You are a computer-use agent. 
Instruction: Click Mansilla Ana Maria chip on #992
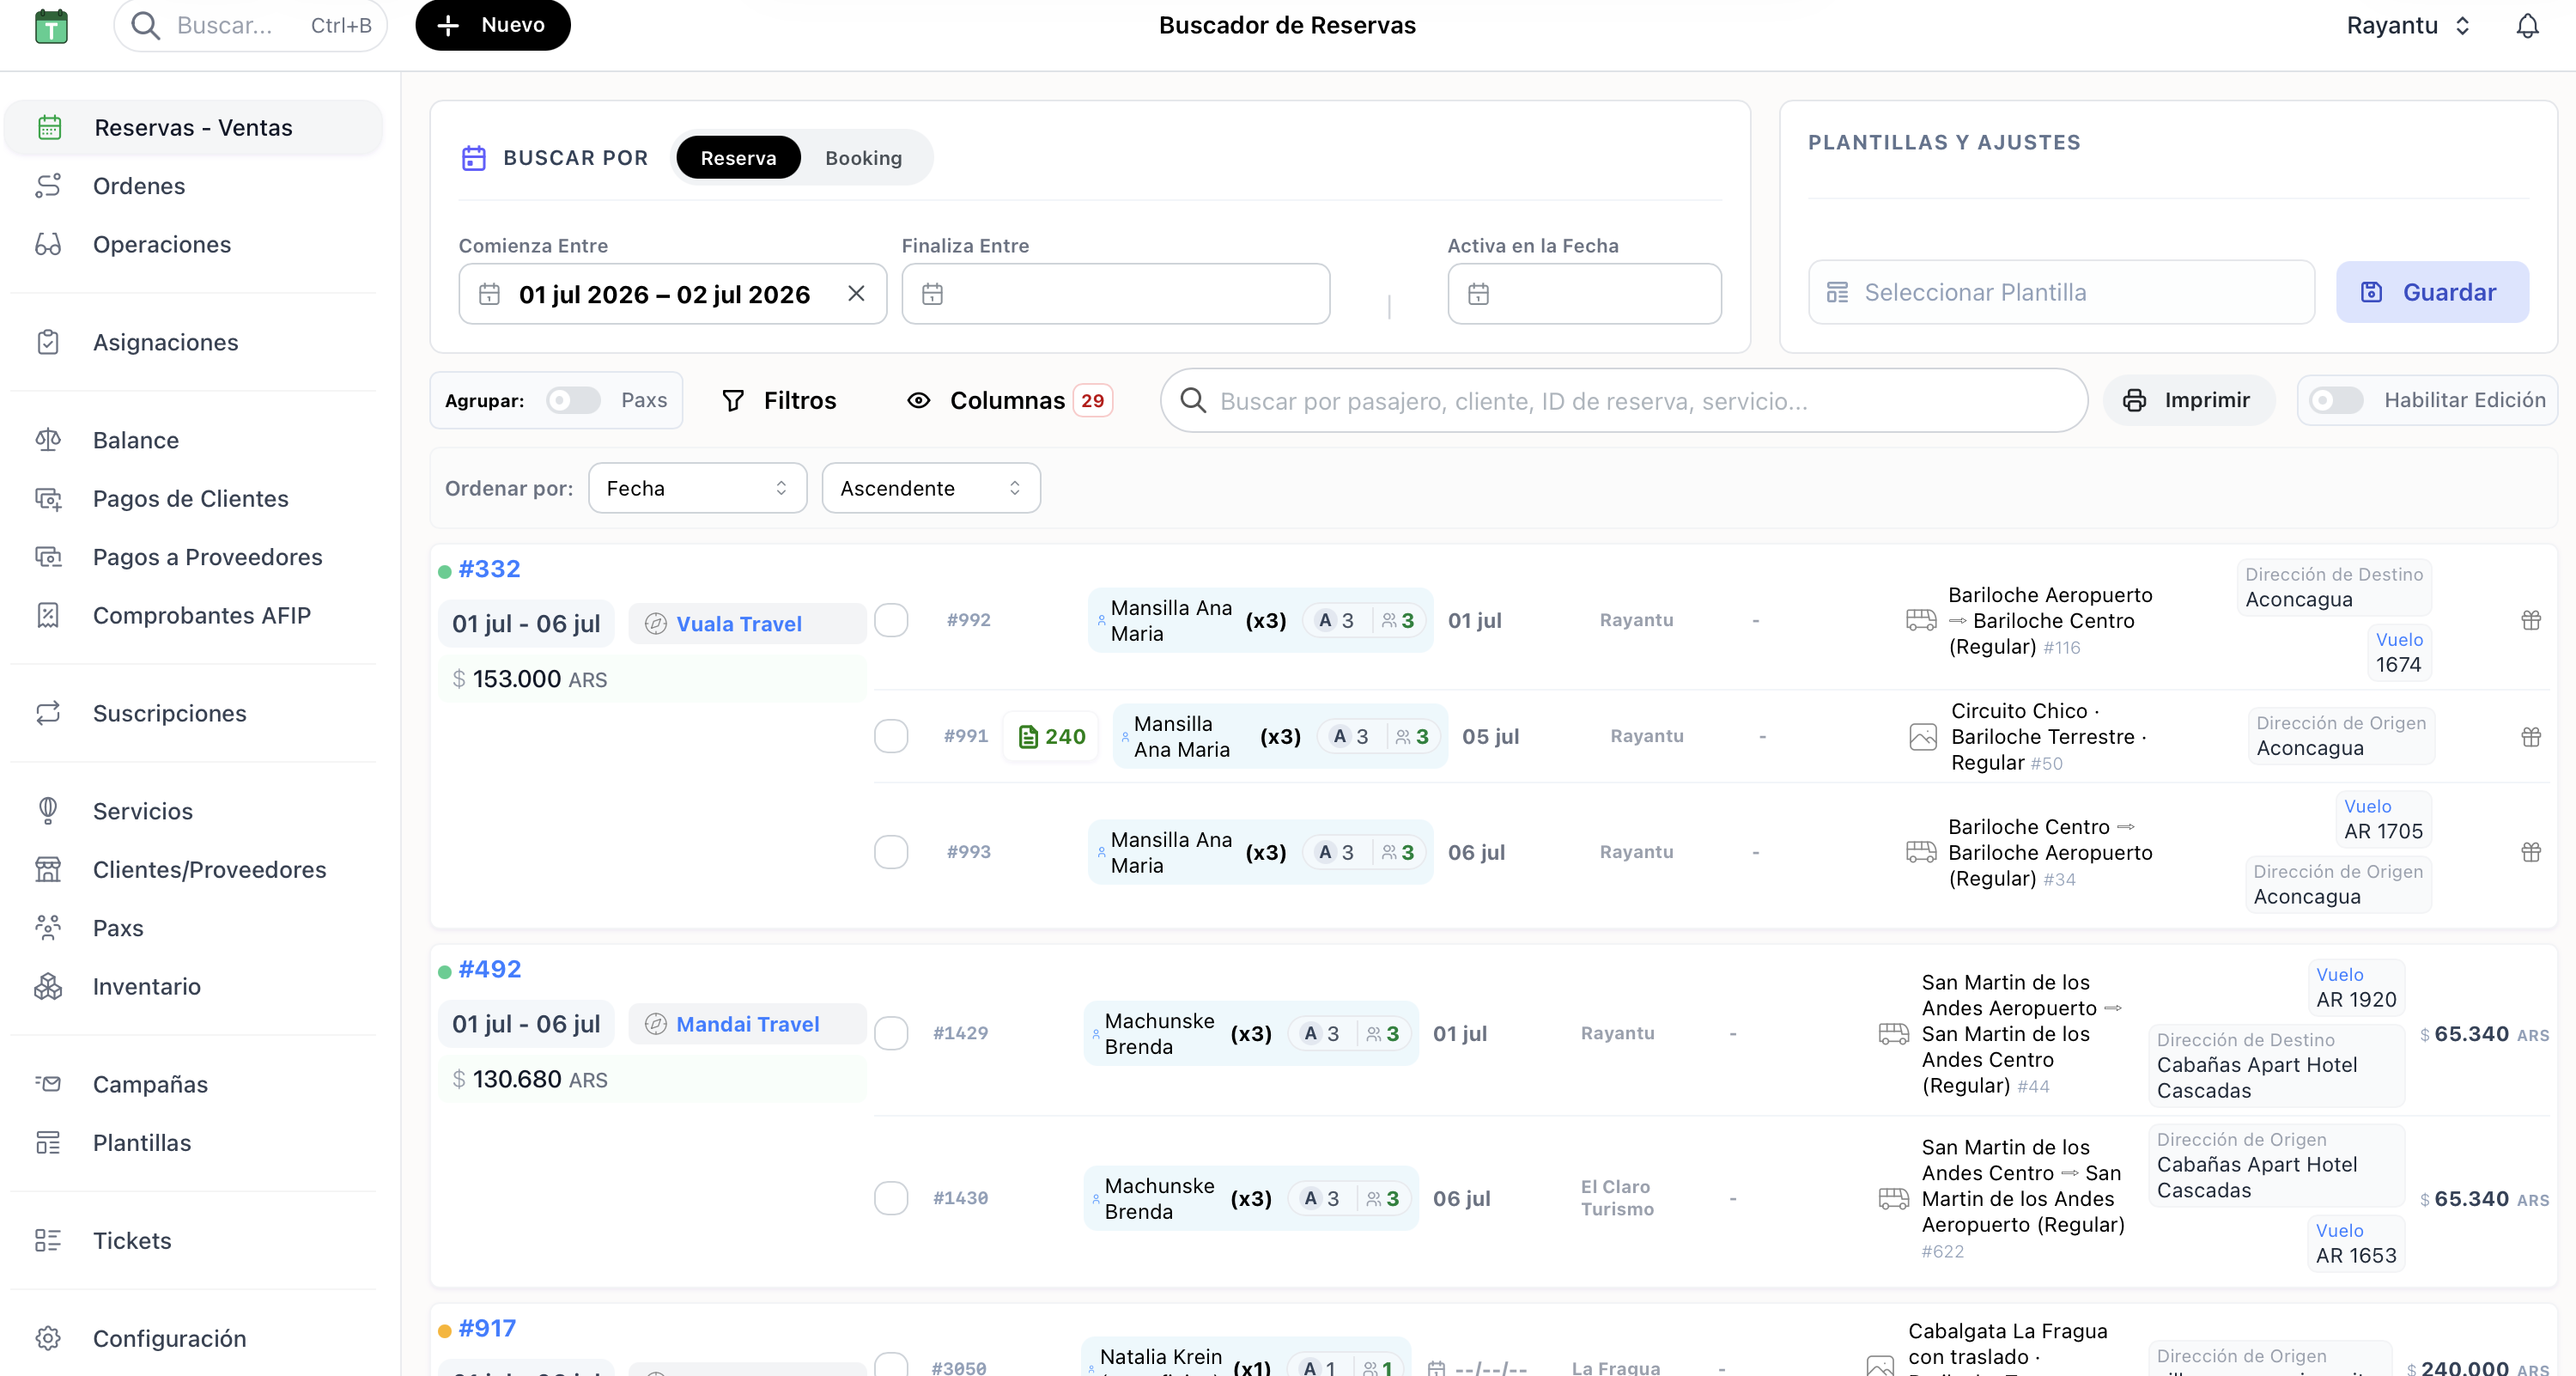[x=1260, y=620]
